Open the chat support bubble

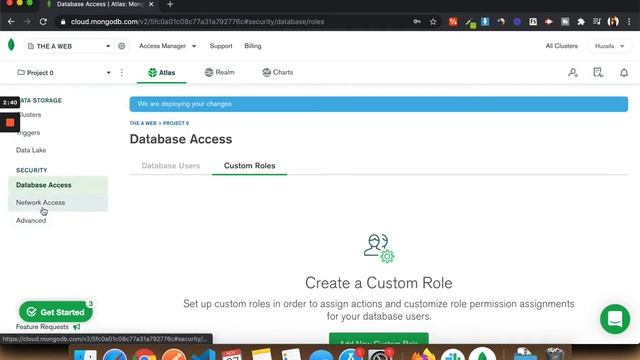pos(615,319)
